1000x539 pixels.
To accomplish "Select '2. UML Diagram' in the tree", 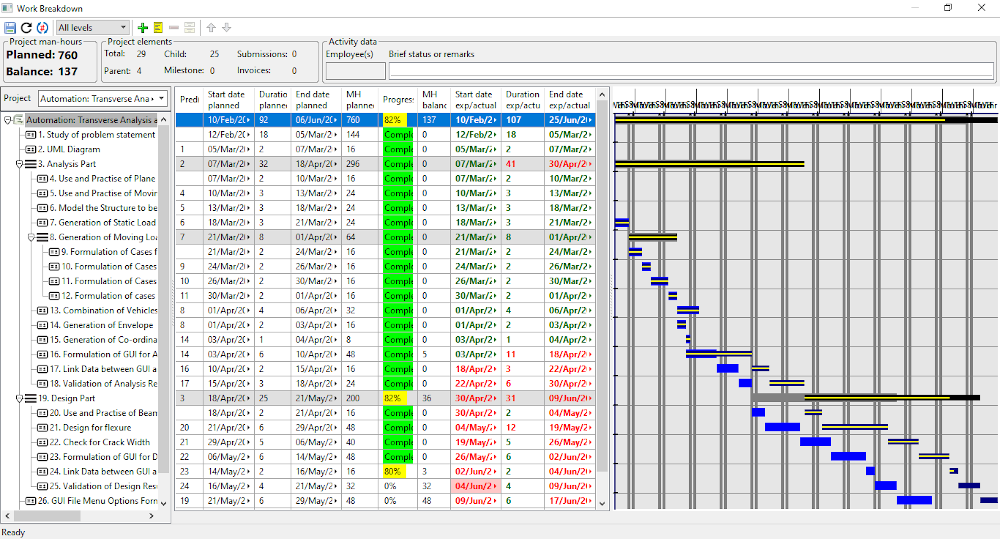I will pyautogui.click(x=68, y=149).
